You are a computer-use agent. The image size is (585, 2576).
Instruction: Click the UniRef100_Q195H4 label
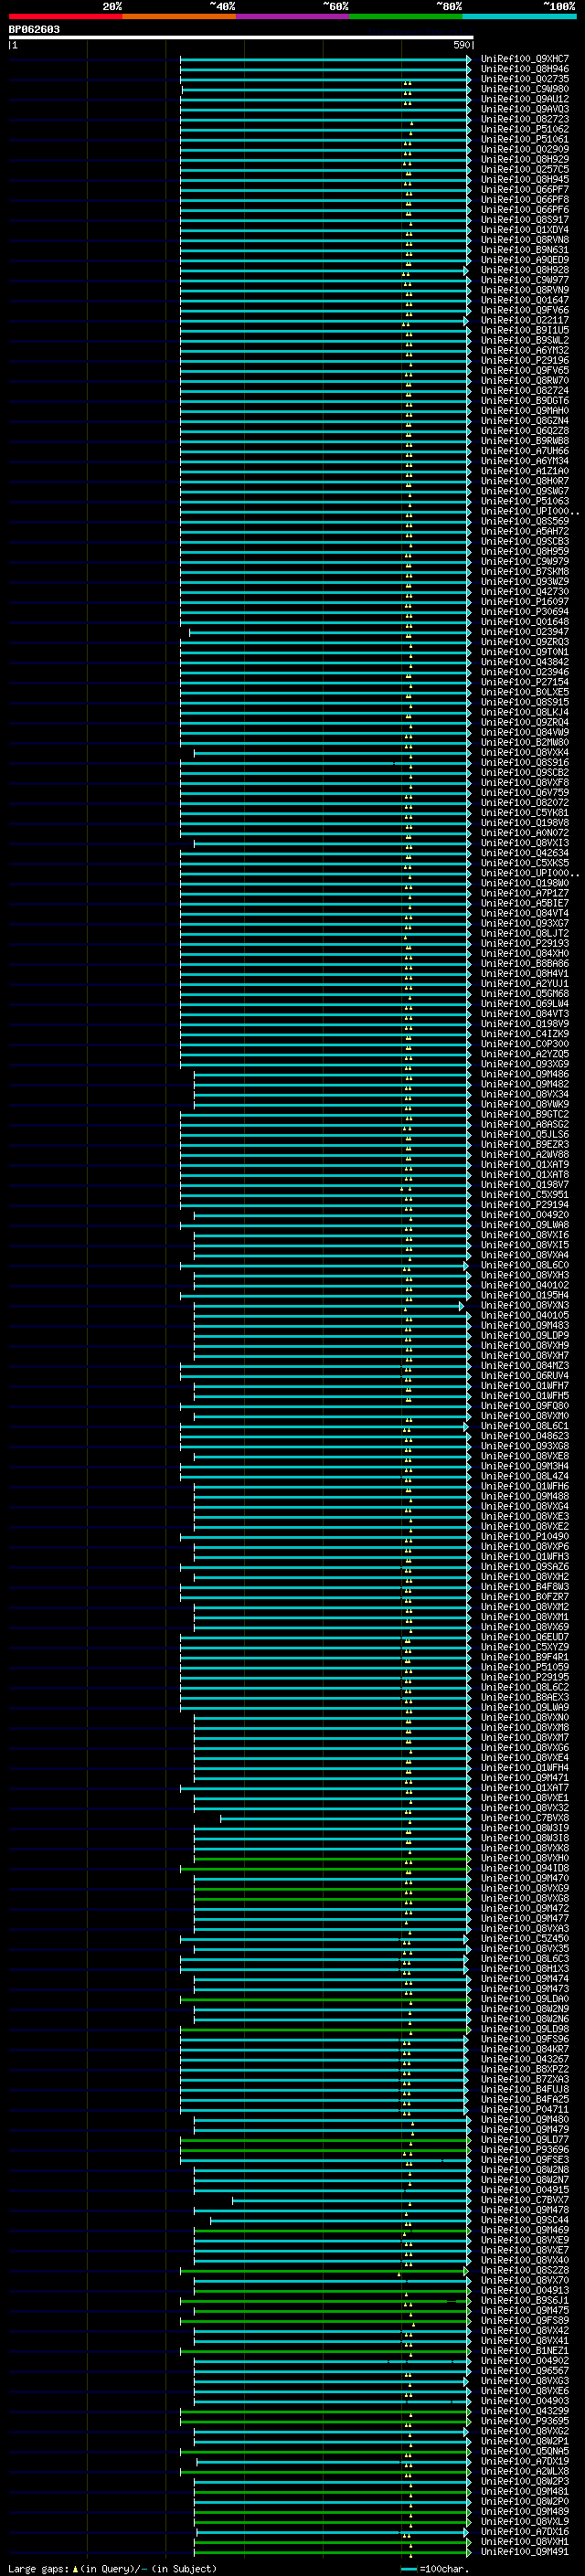coord(525,1296)
